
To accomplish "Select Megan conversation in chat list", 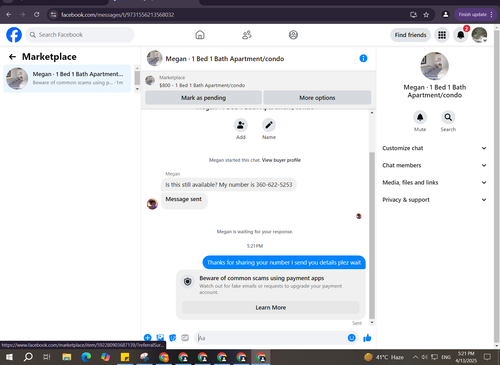I will pos(67,78).
